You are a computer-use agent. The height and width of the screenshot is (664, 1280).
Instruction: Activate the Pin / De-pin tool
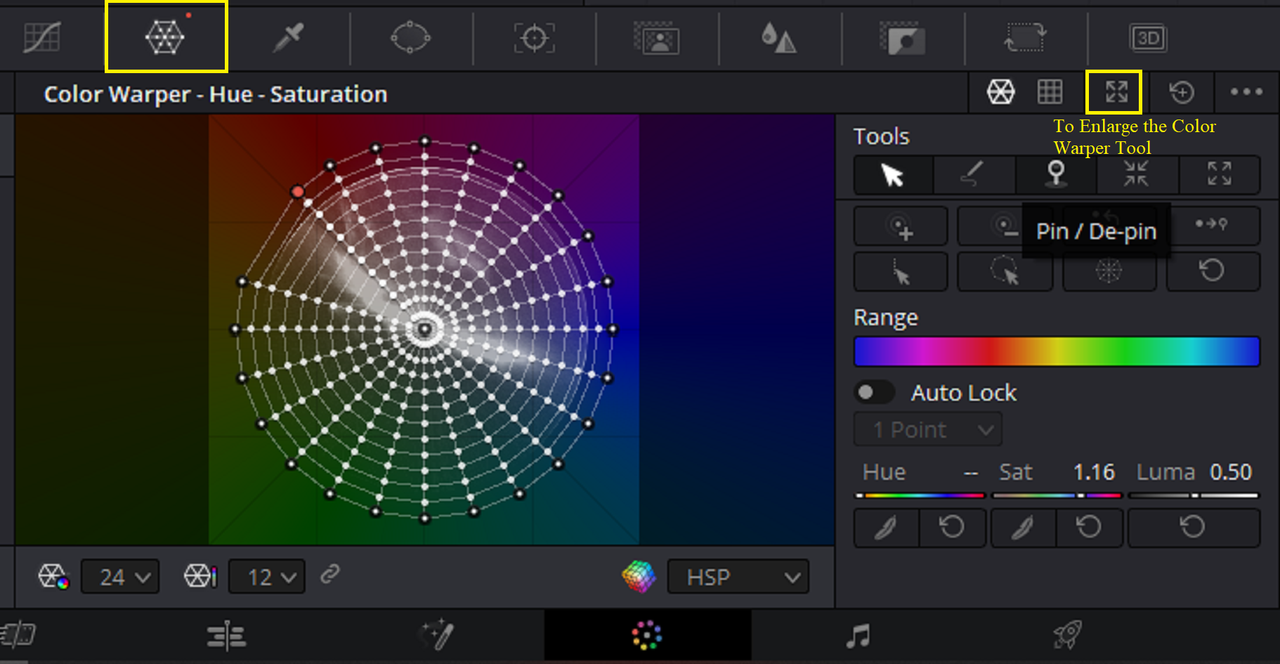coord(1055,175)
